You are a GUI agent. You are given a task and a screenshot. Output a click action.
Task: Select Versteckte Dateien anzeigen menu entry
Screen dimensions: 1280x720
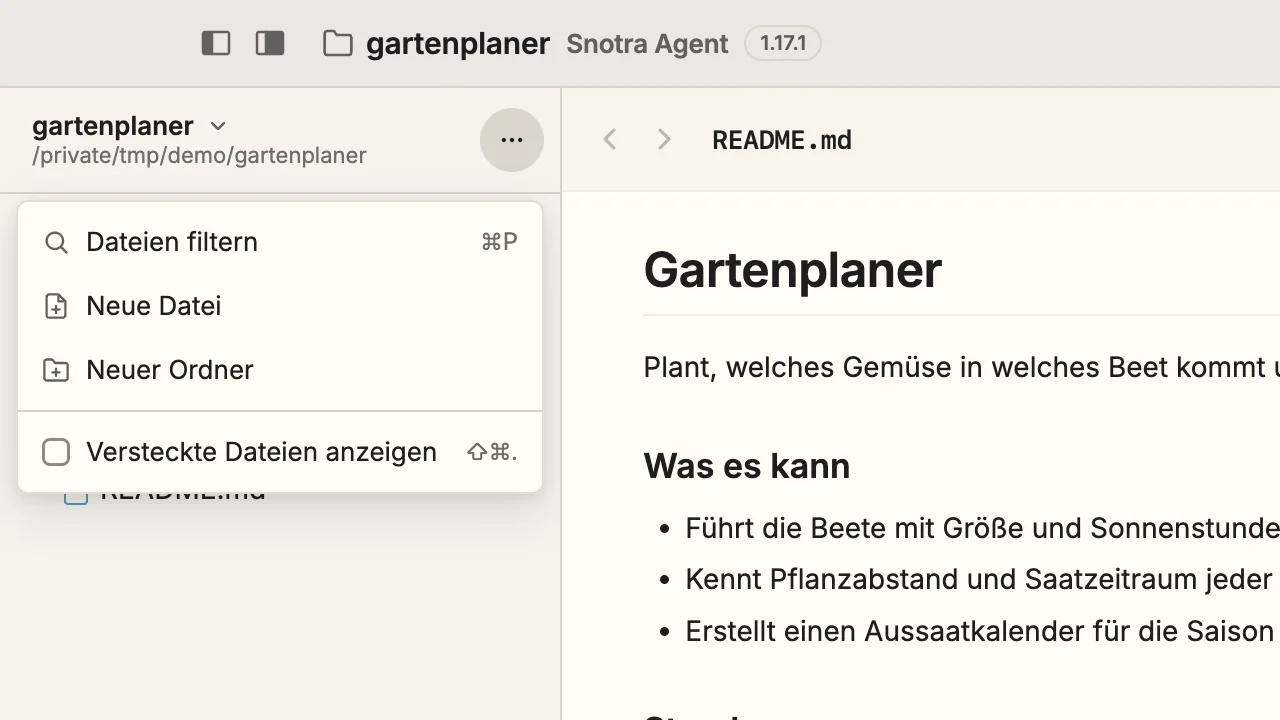280,452
